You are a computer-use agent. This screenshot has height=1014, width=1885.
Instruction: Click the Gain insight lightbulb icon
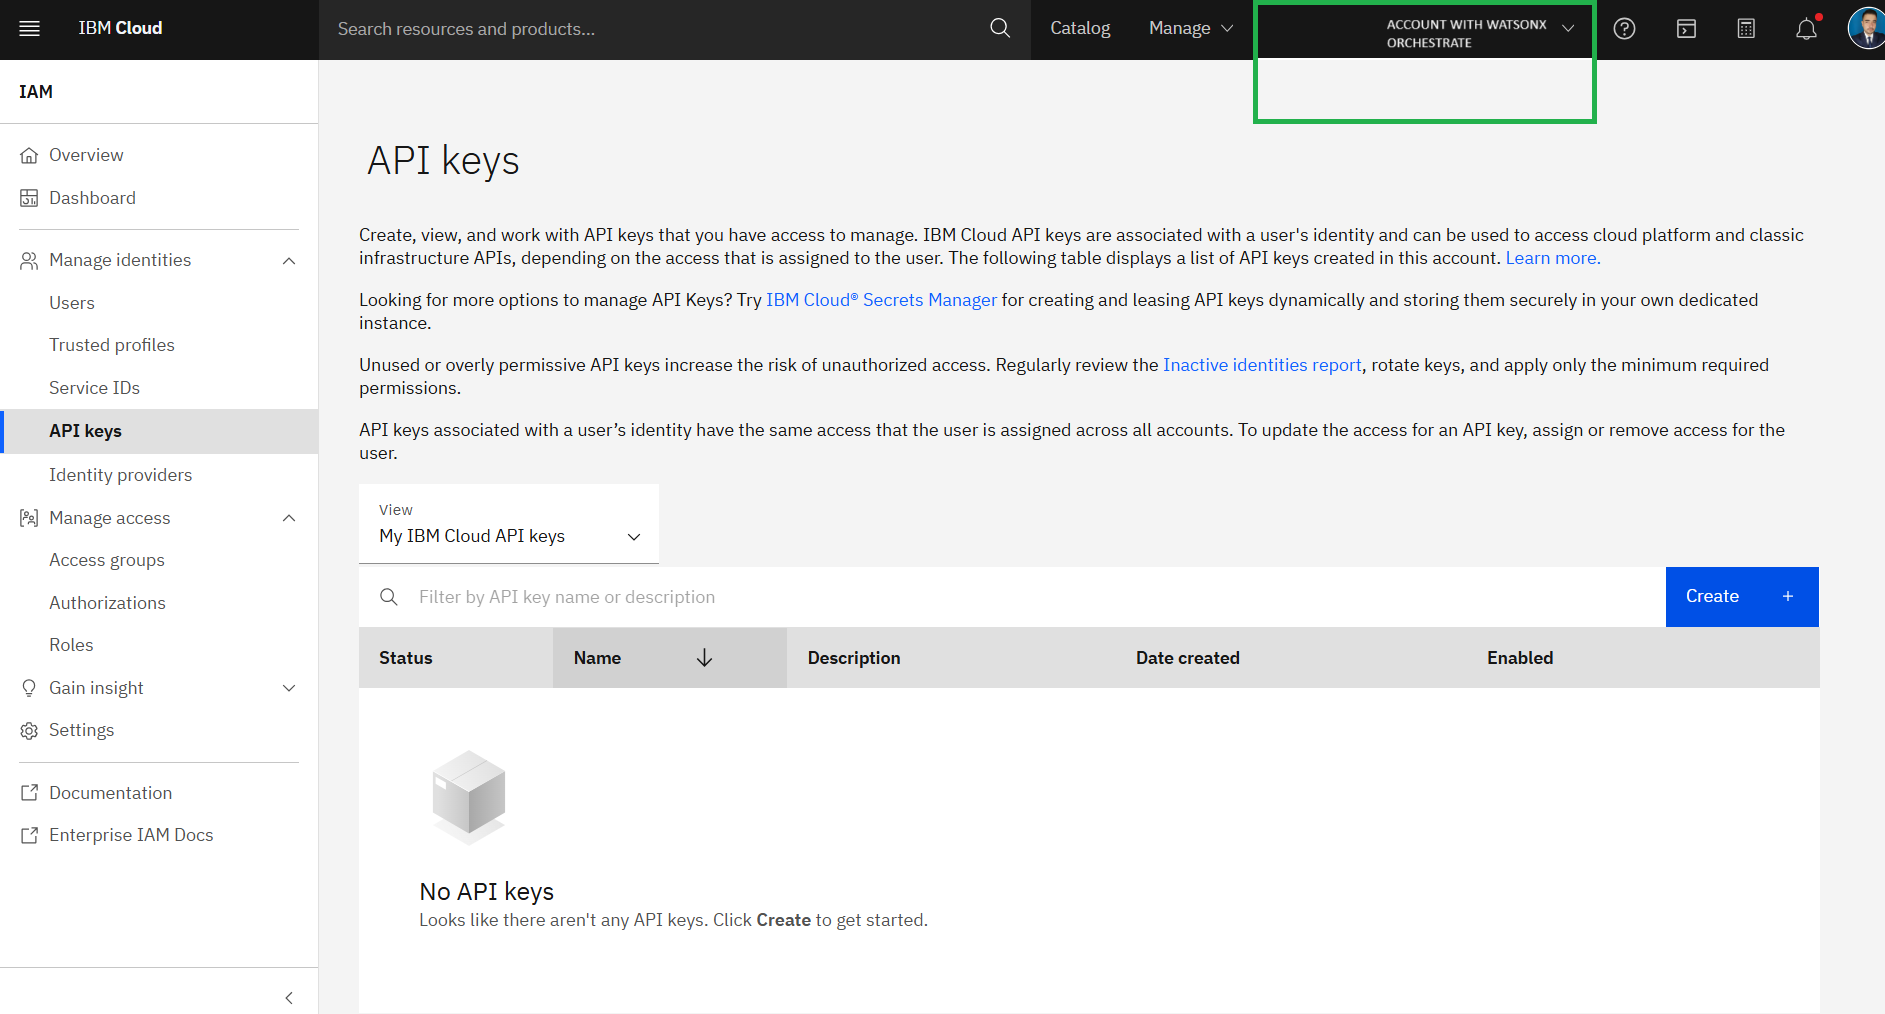pos(29,688)
